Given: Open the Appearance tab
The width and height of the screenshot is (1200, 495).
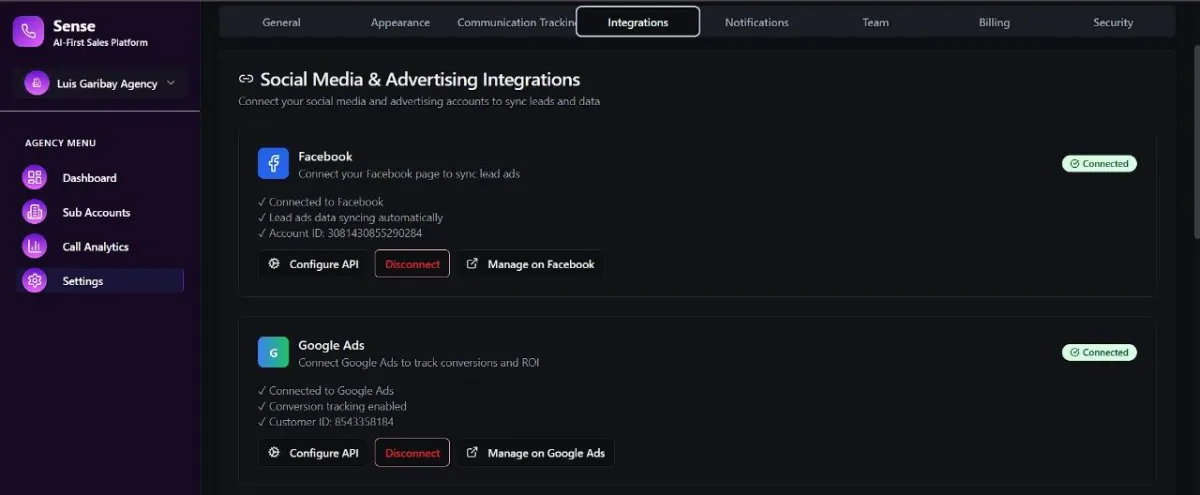Looking at the screenshot, I should point(400,22).
